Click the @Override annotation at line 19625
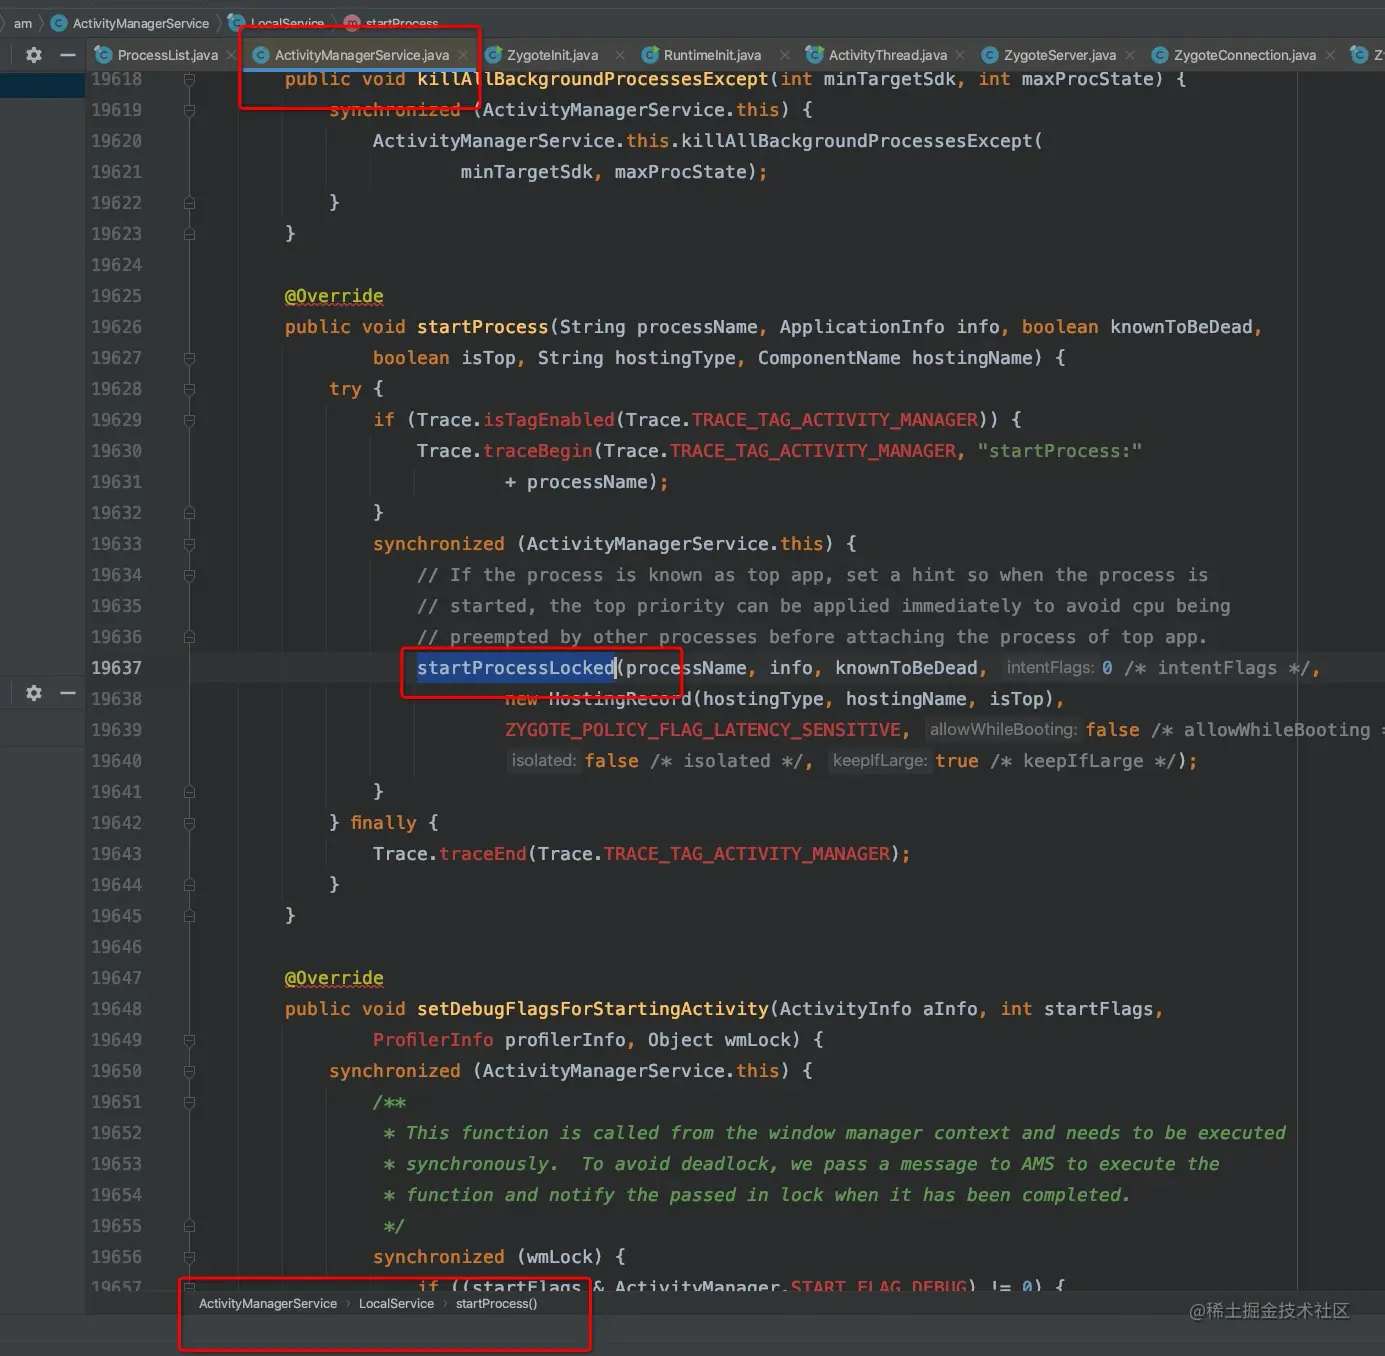Image resolution: width=1385 pixels, height=1356 pixels. tap(334, 296)
